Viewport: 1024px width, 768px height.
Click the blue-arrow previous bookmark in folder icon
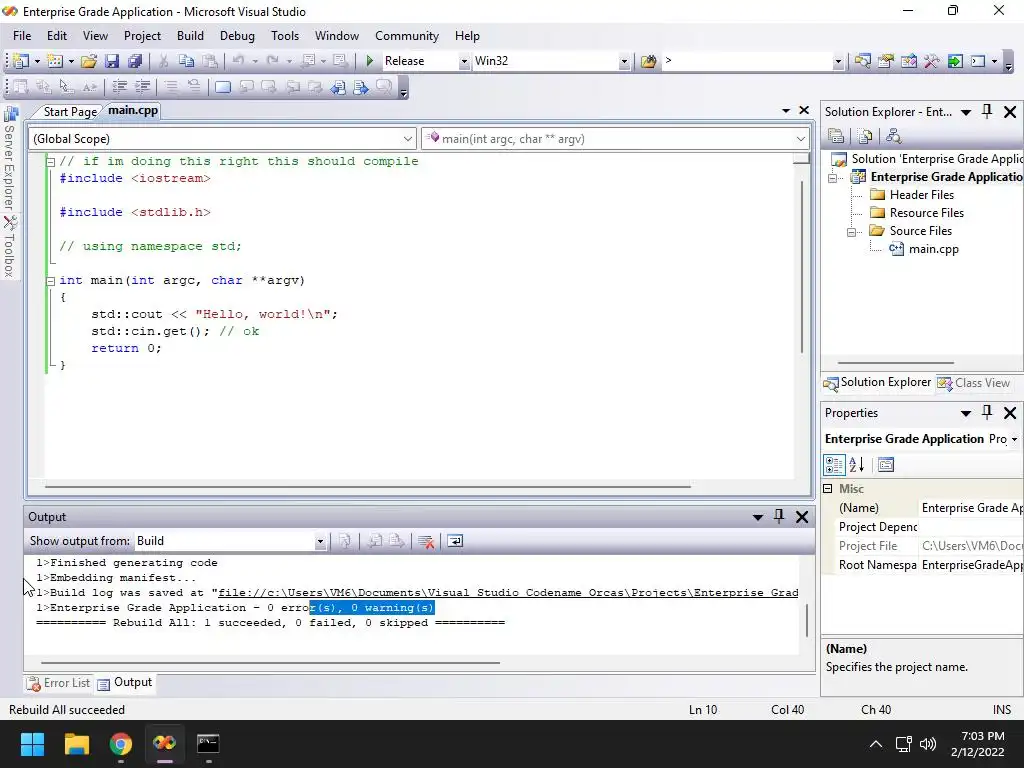coord(338,86)
